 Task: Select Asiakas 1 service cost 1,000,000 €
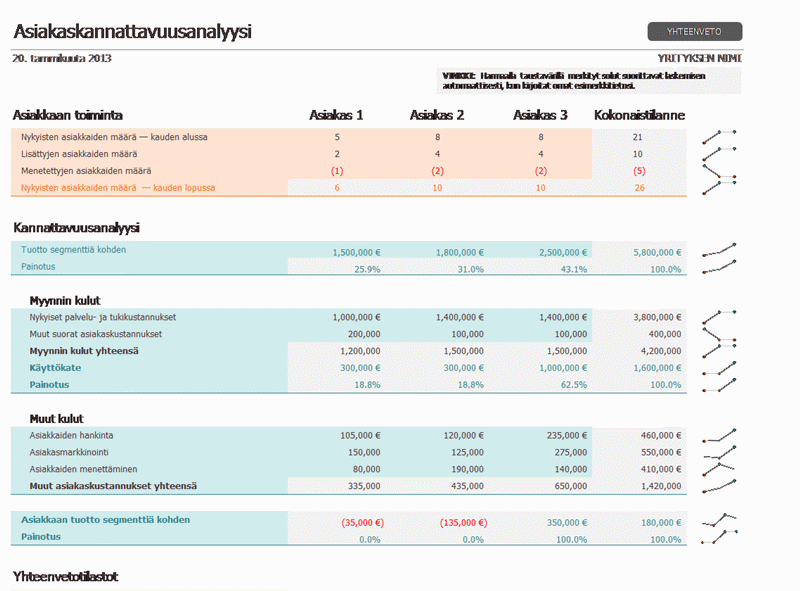[357, 317]
